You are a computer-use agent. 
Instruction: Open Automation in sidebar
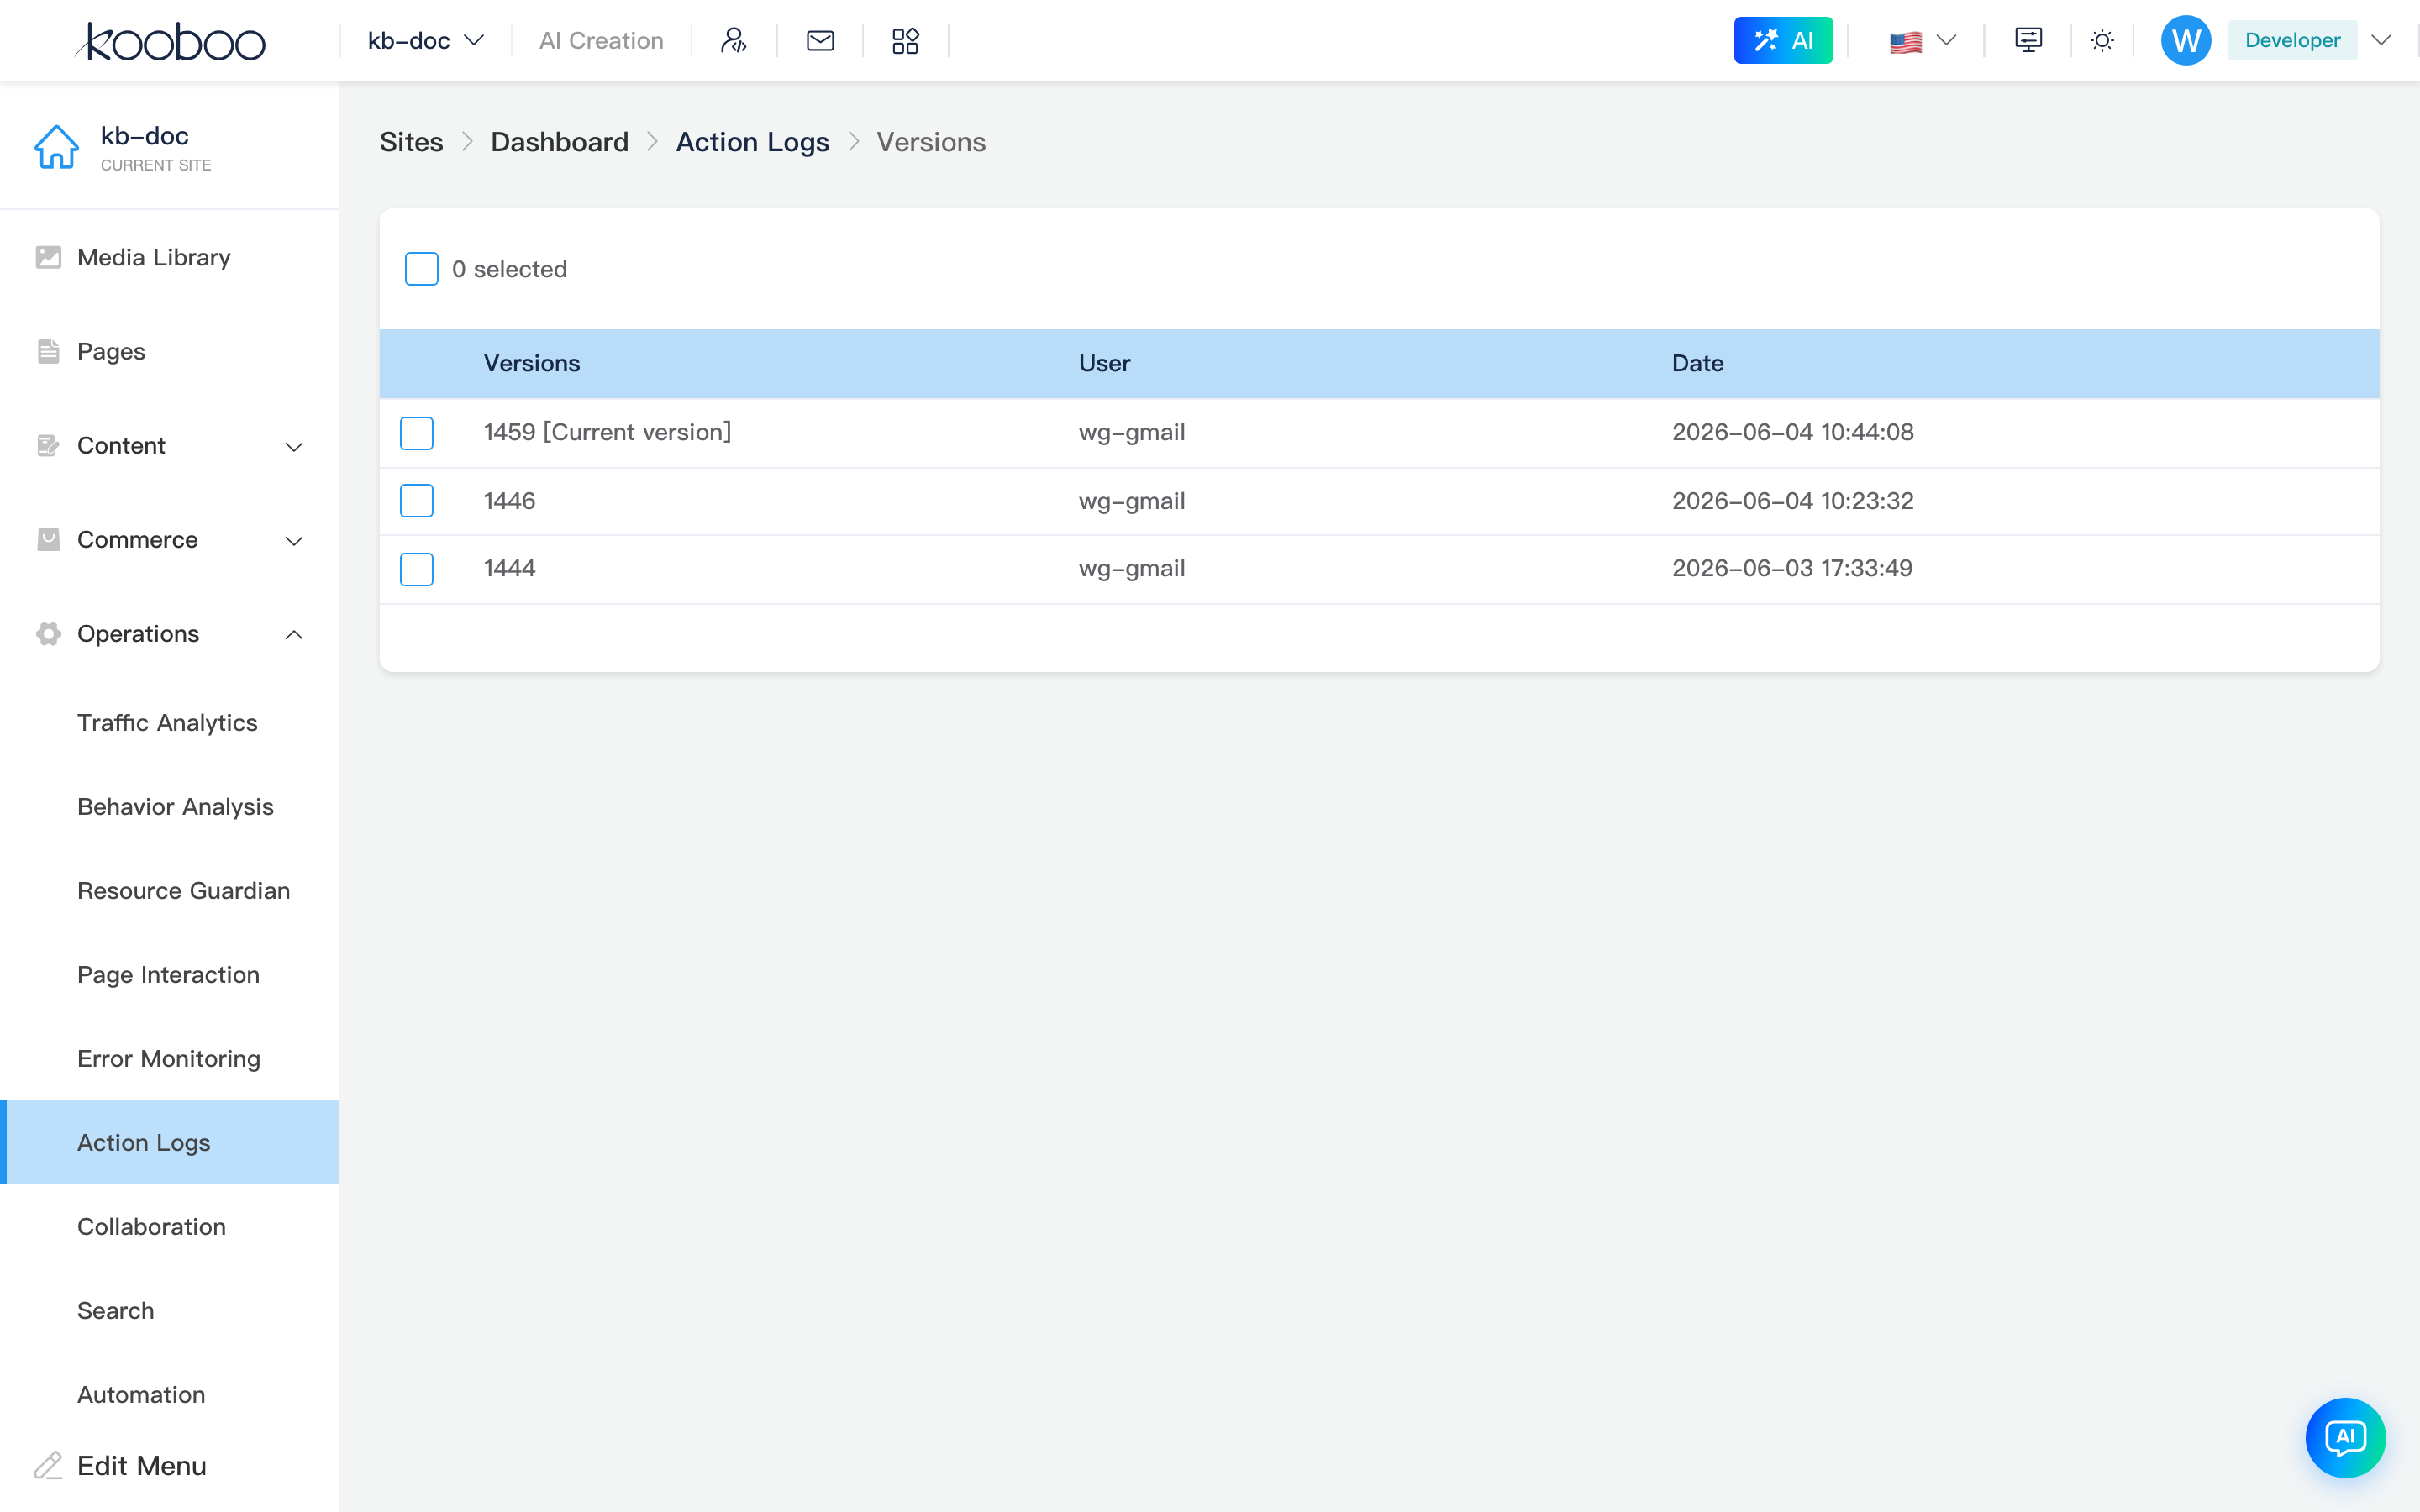(141, 1394)
